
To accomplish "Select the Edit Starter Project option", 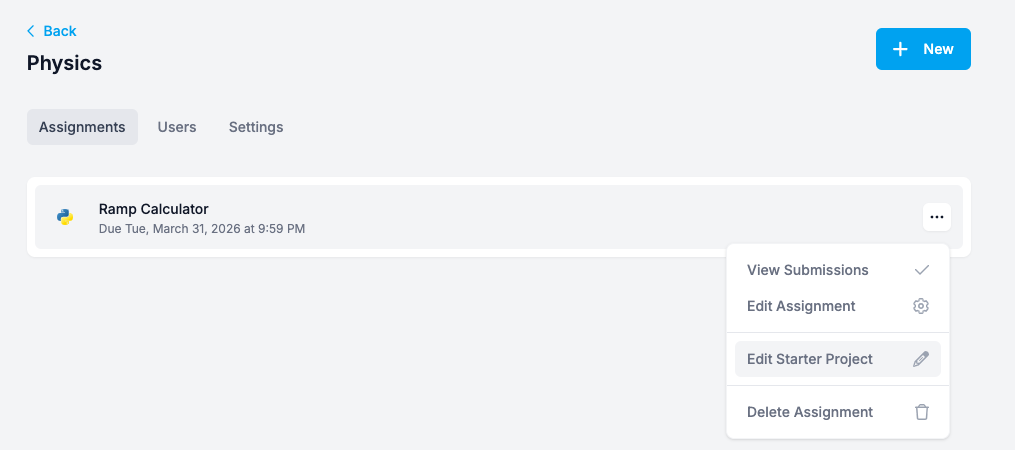I will [810, 359].
